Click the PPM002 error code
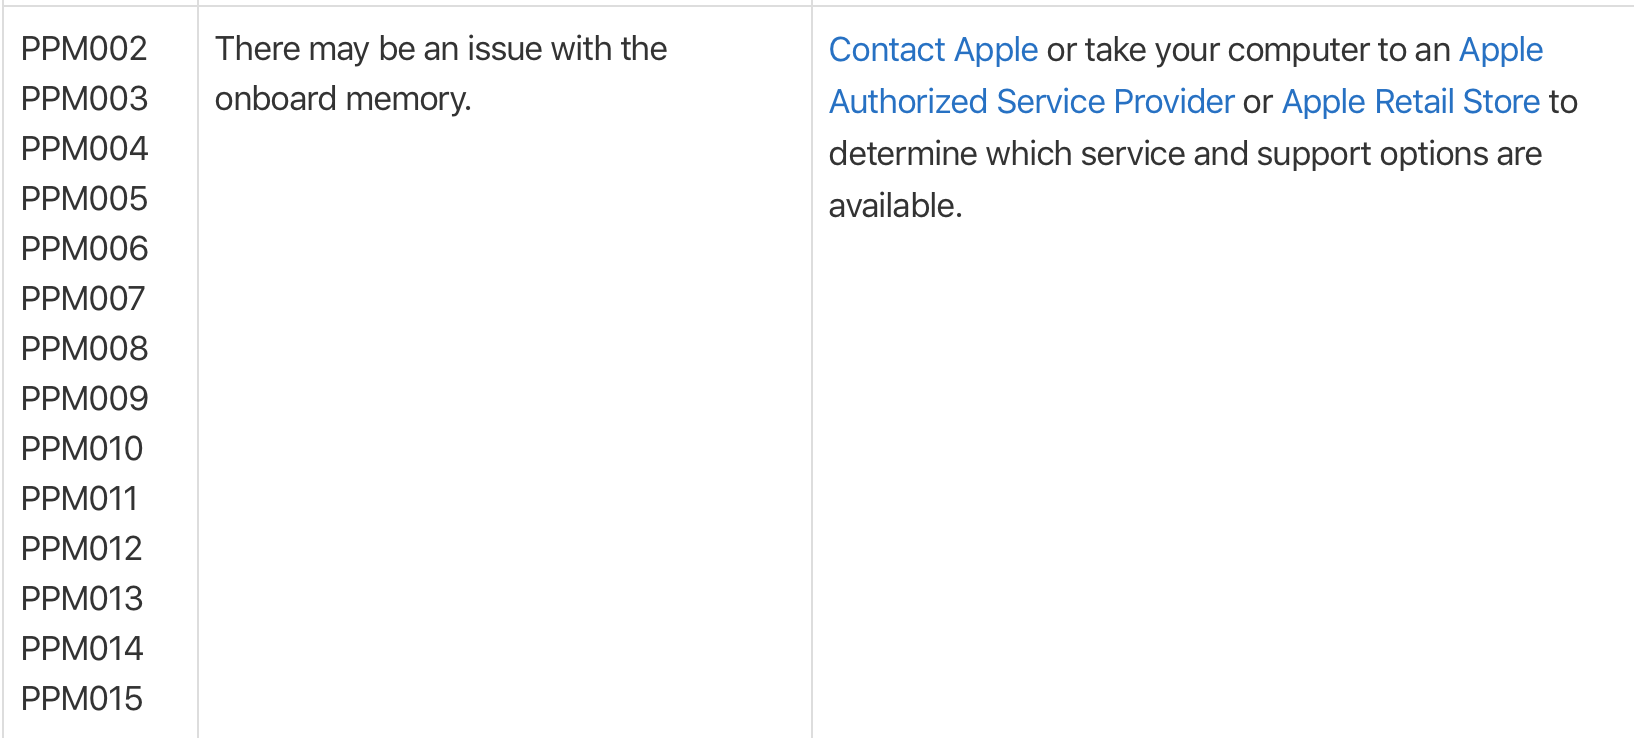This screenshot has width=1634, height=738. click(x=84, y=49)
